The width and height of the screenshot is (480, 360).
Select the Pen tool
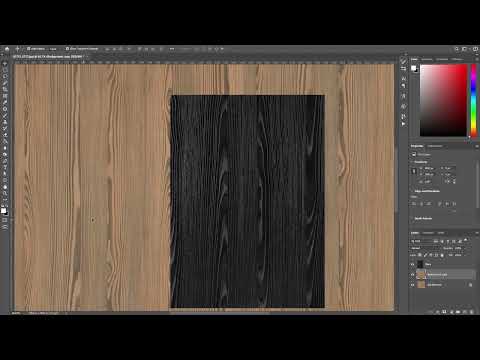[x=5, y=161]
